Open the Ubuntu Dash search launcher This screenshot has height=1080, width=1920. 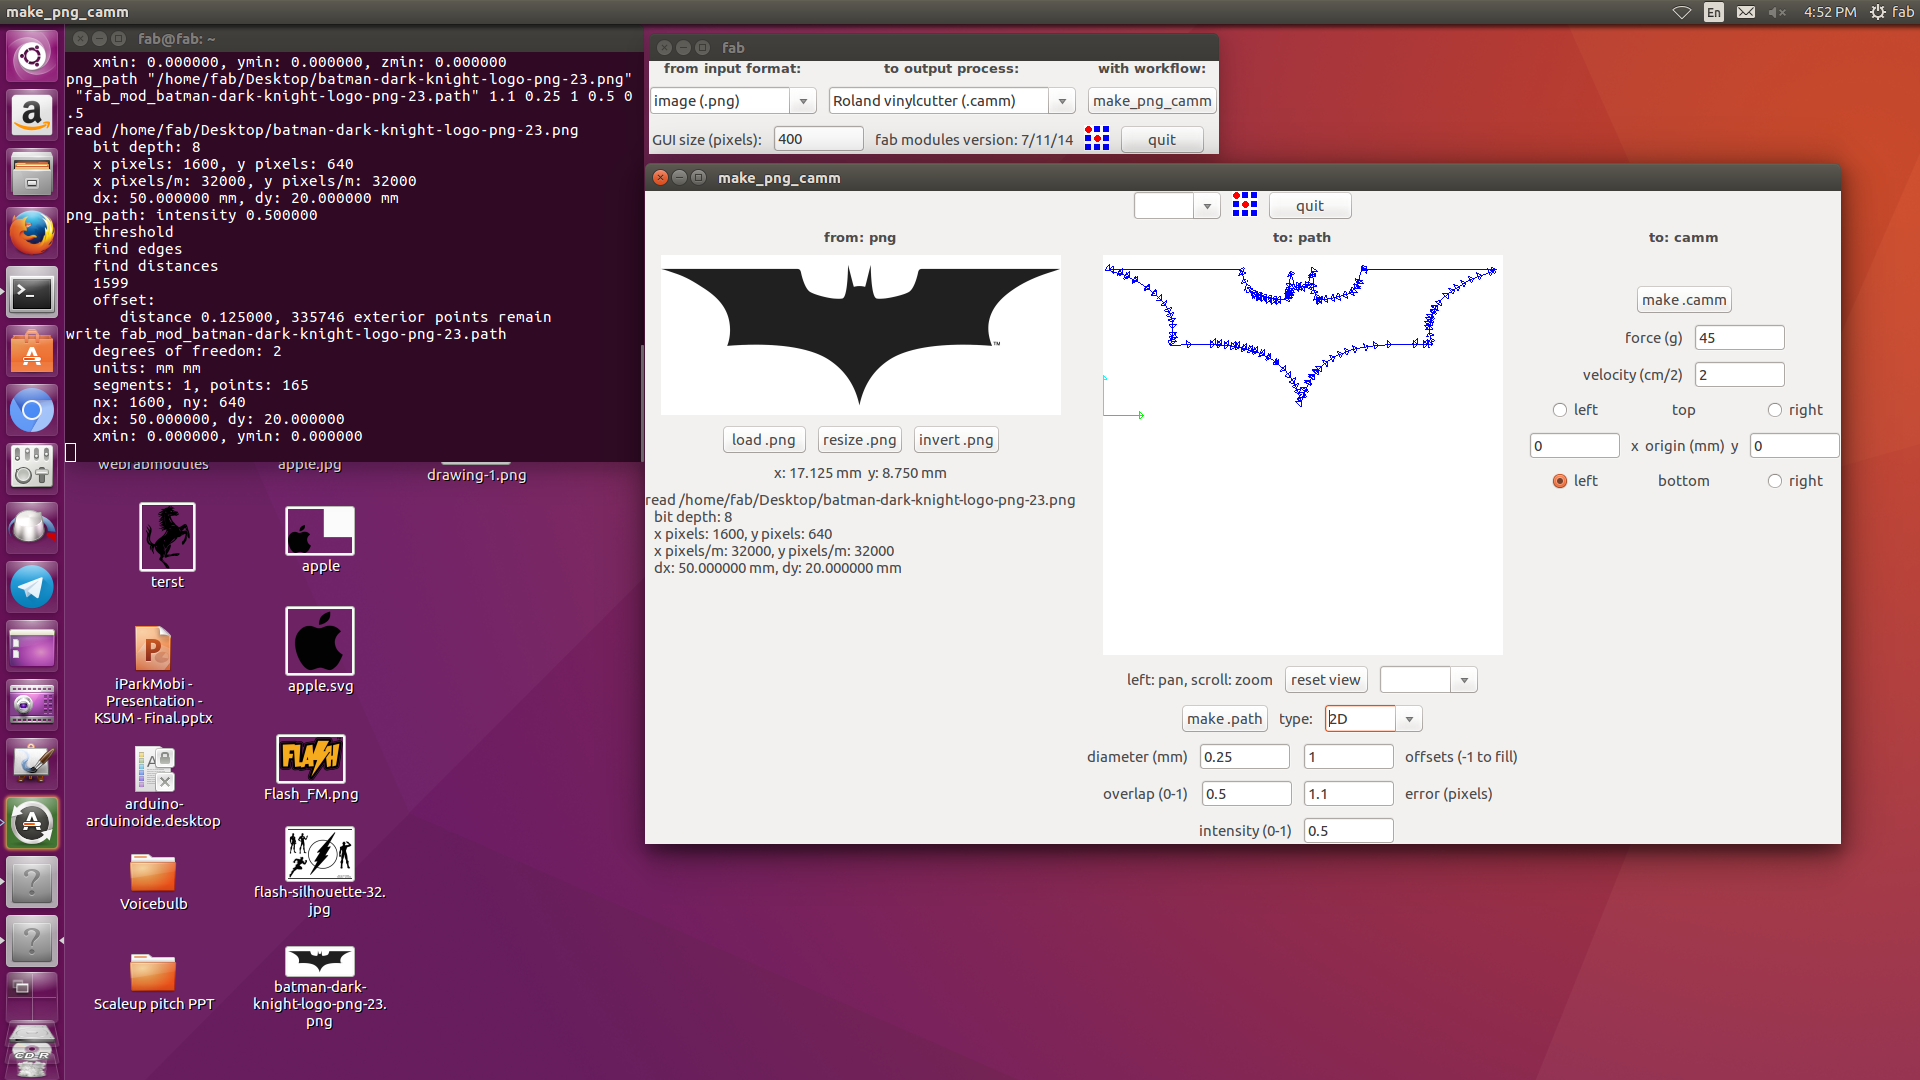click(x=32, y=55)
